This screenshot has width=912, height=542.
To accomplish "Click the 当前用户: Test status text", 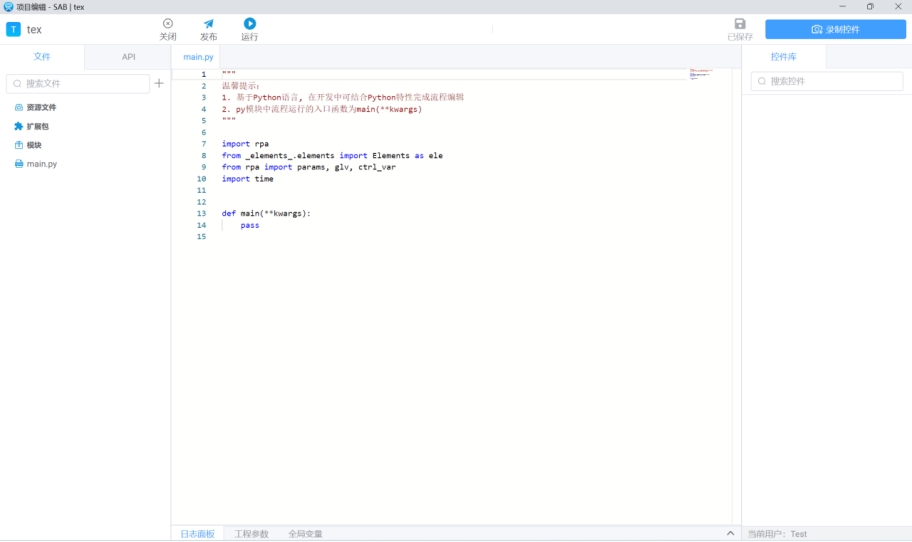I will pyautogui.click(x=777, y=534).
